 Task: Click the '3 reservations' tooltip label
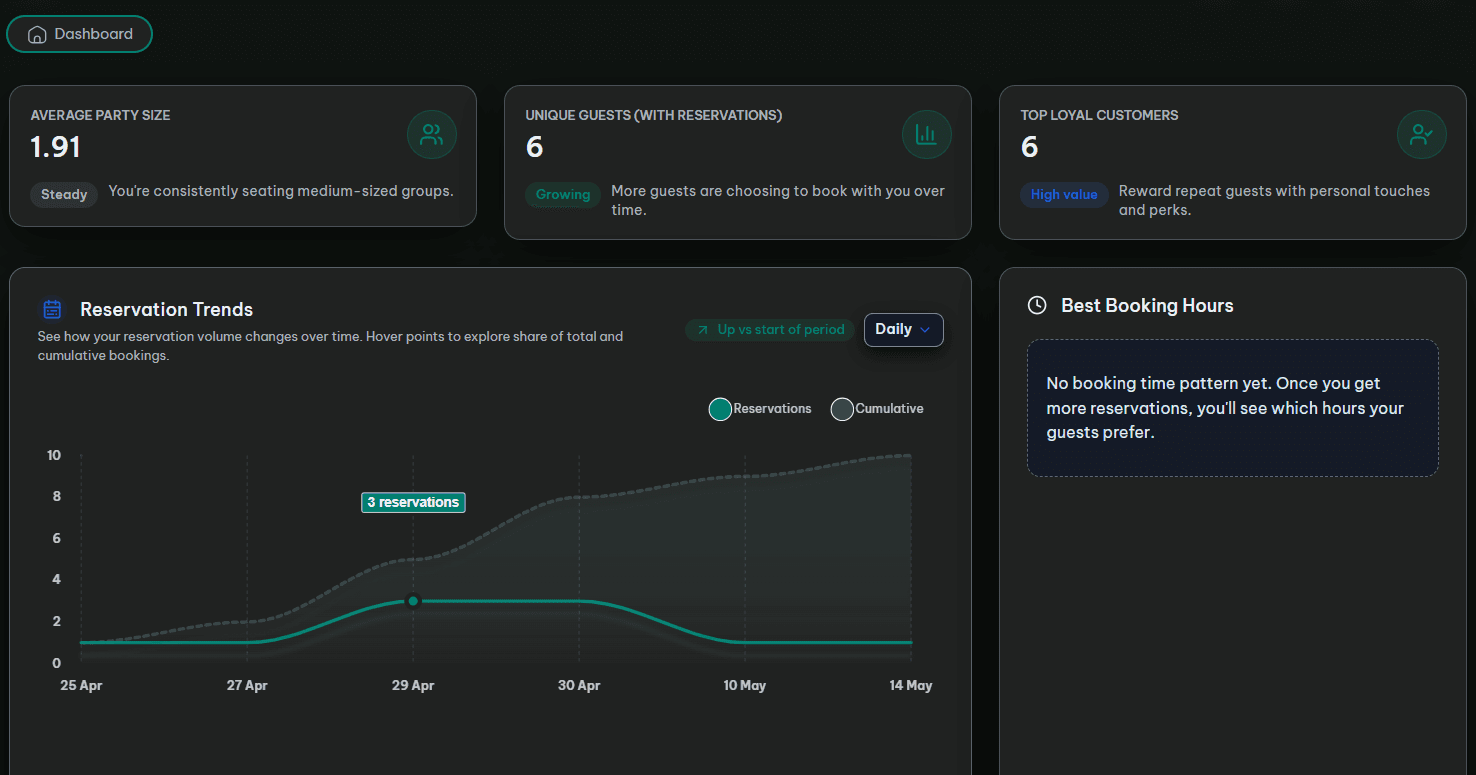[413, 502]
